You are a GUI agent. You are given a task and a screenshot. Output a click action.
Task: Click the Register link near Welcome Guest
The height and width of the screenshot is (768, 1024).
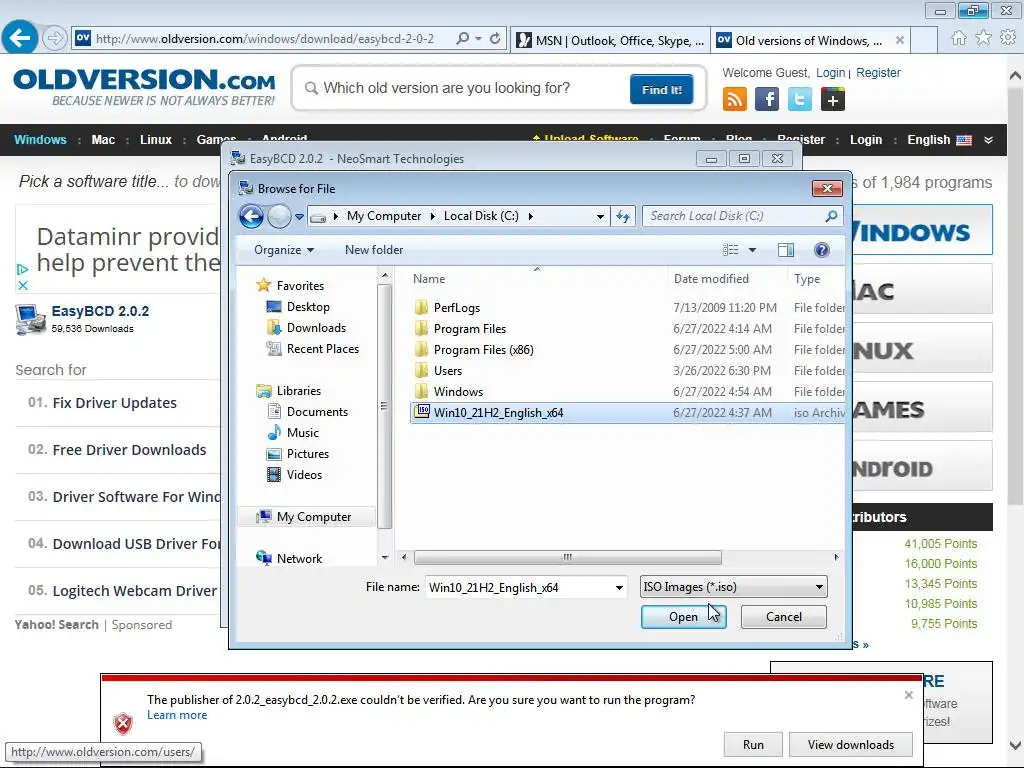[x=878, y=72]
